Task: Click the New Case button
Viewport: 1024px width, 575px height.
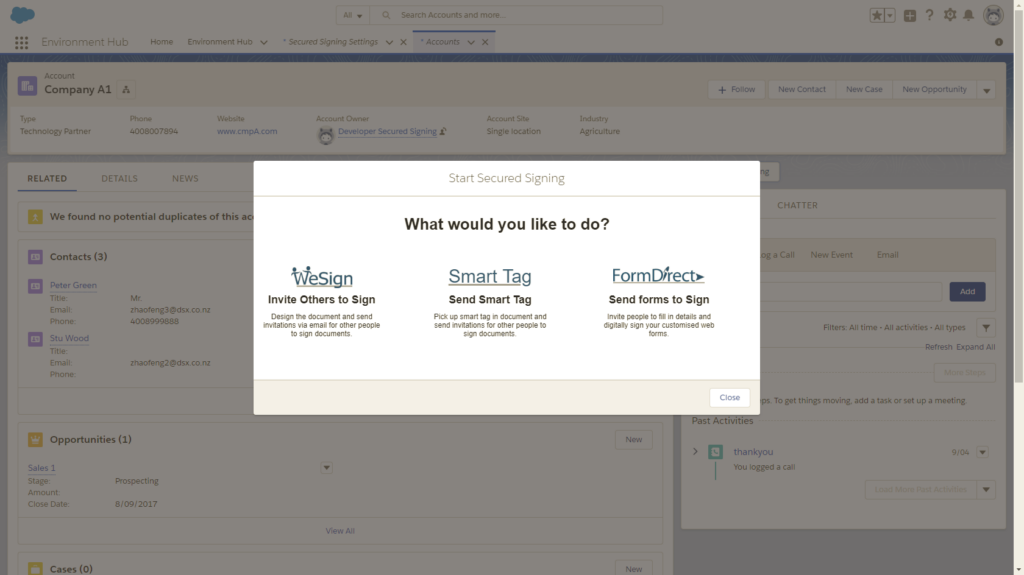Action: pyautogui.click(x=863, y=90)
